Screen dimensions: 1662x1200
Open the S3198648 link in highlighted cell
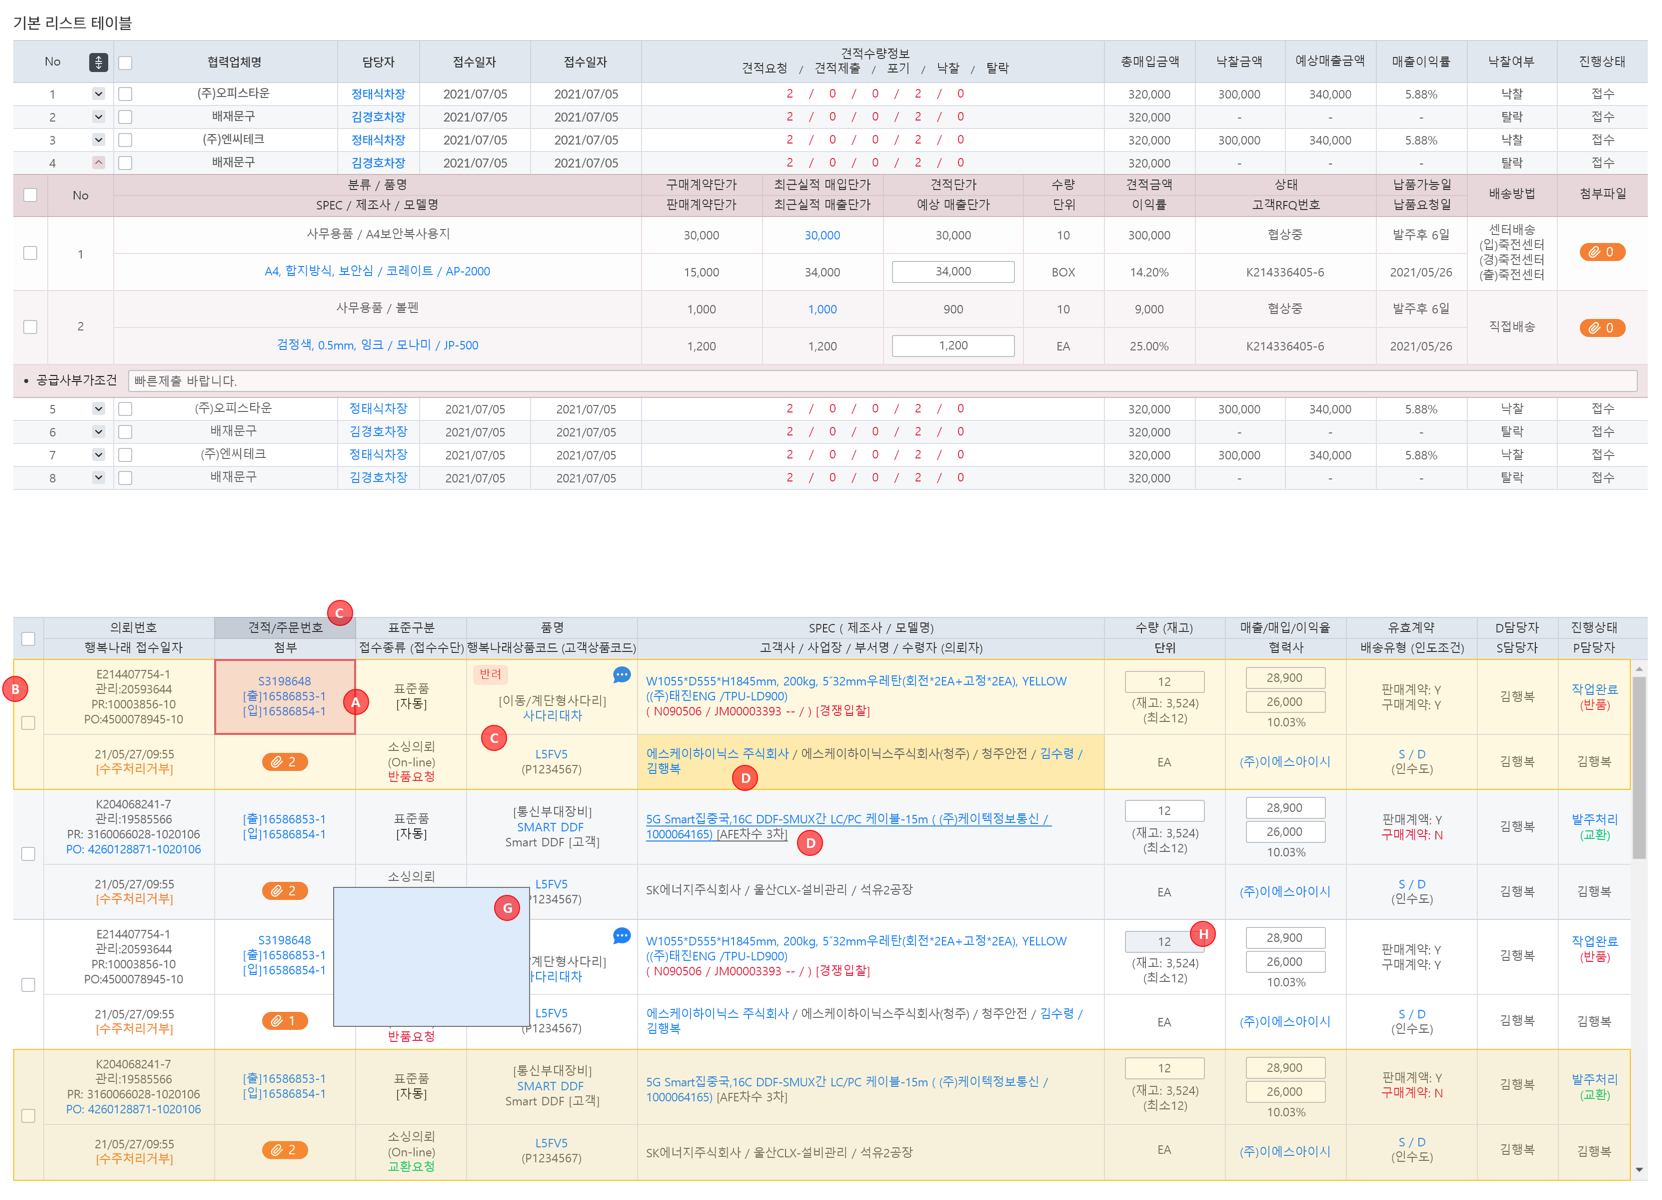pyautogui.click(x=284, y=681)
